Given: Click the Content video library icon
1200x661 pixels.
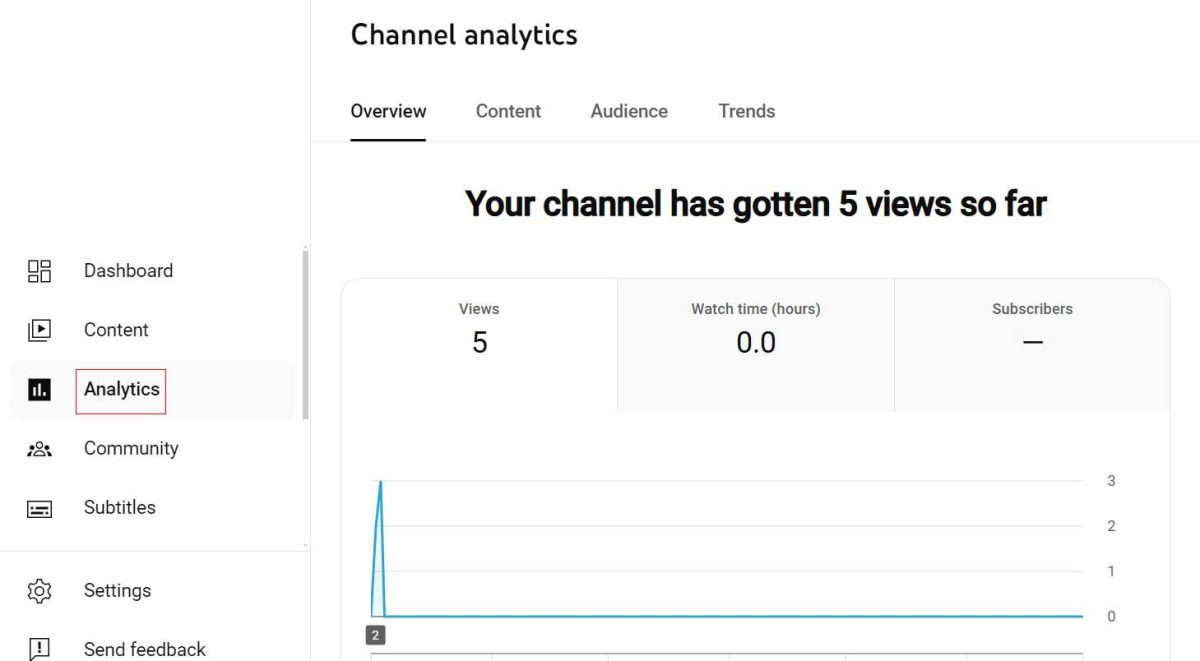Looking at the screenshot, I should pyautogui.click(x=39, y=330).
